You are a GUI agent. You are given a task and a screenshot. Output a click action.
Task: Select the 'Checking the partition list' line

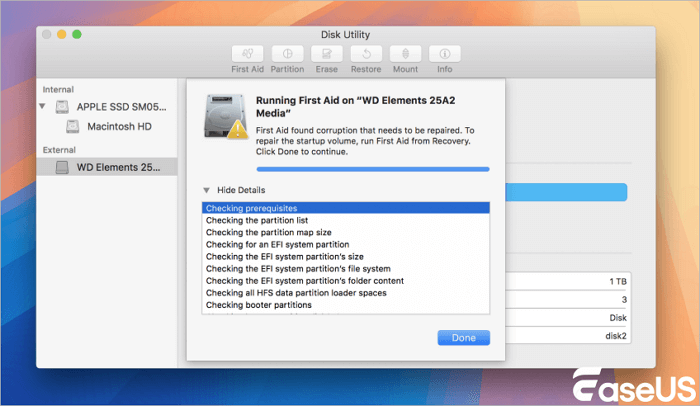coord(346,220)
